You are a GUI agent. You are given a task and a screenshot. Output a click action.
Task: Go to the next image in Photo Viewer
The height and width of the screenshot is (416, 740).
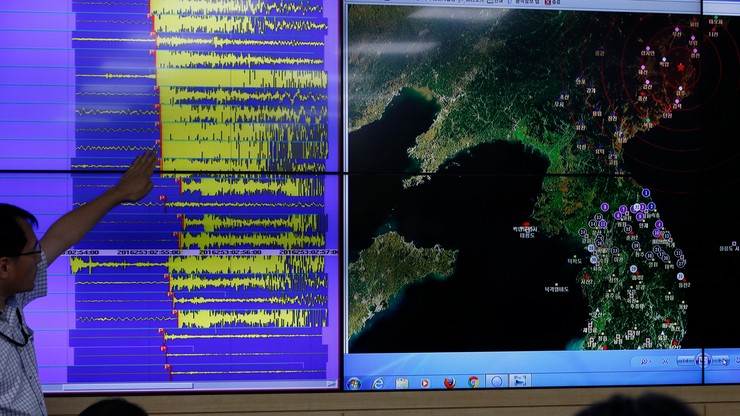coord(720,361)
